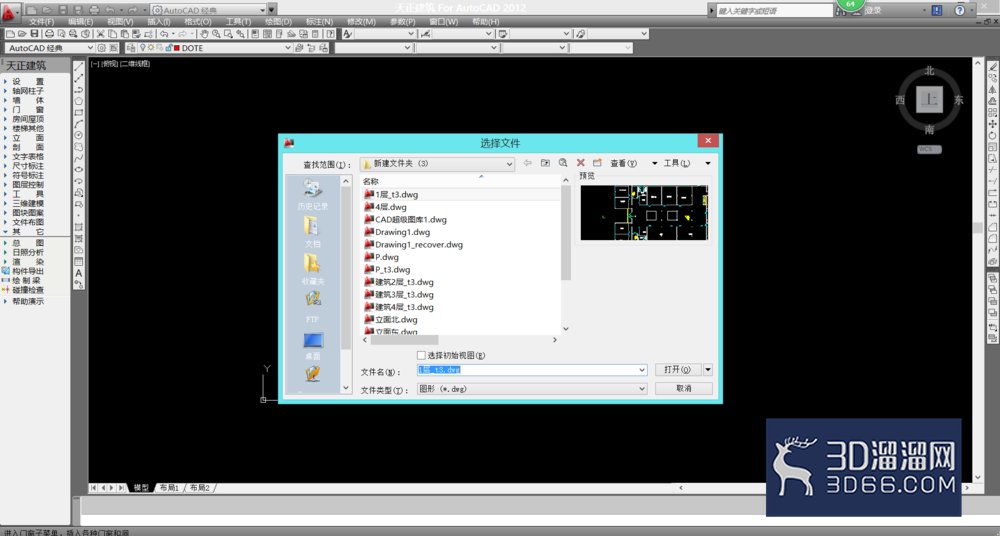
Task: Open the 绘图(D) menu
Action: tap(277, 22)
